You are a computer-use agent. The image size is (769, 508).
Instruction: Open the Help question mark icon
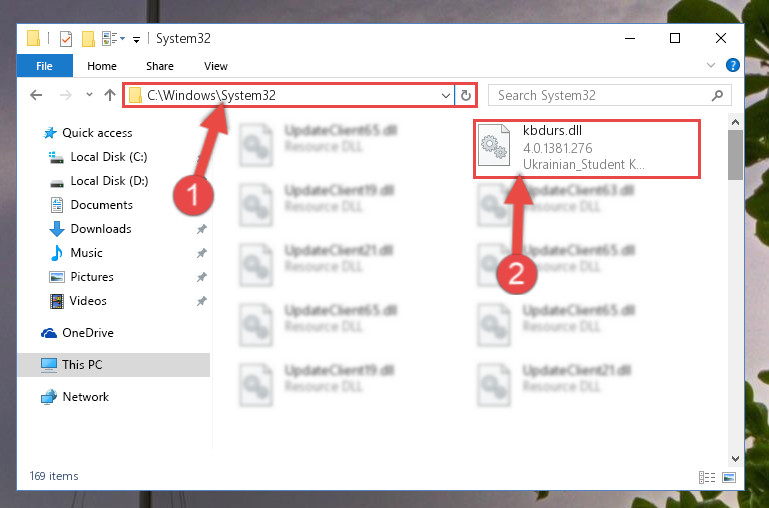[x=733, y=65]
